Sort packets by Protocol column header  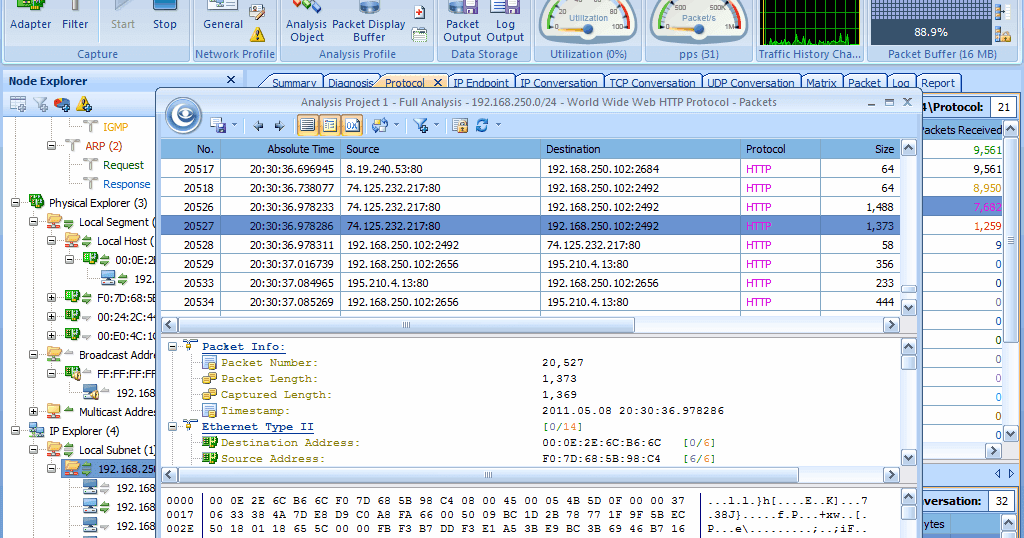pos(780,149)
